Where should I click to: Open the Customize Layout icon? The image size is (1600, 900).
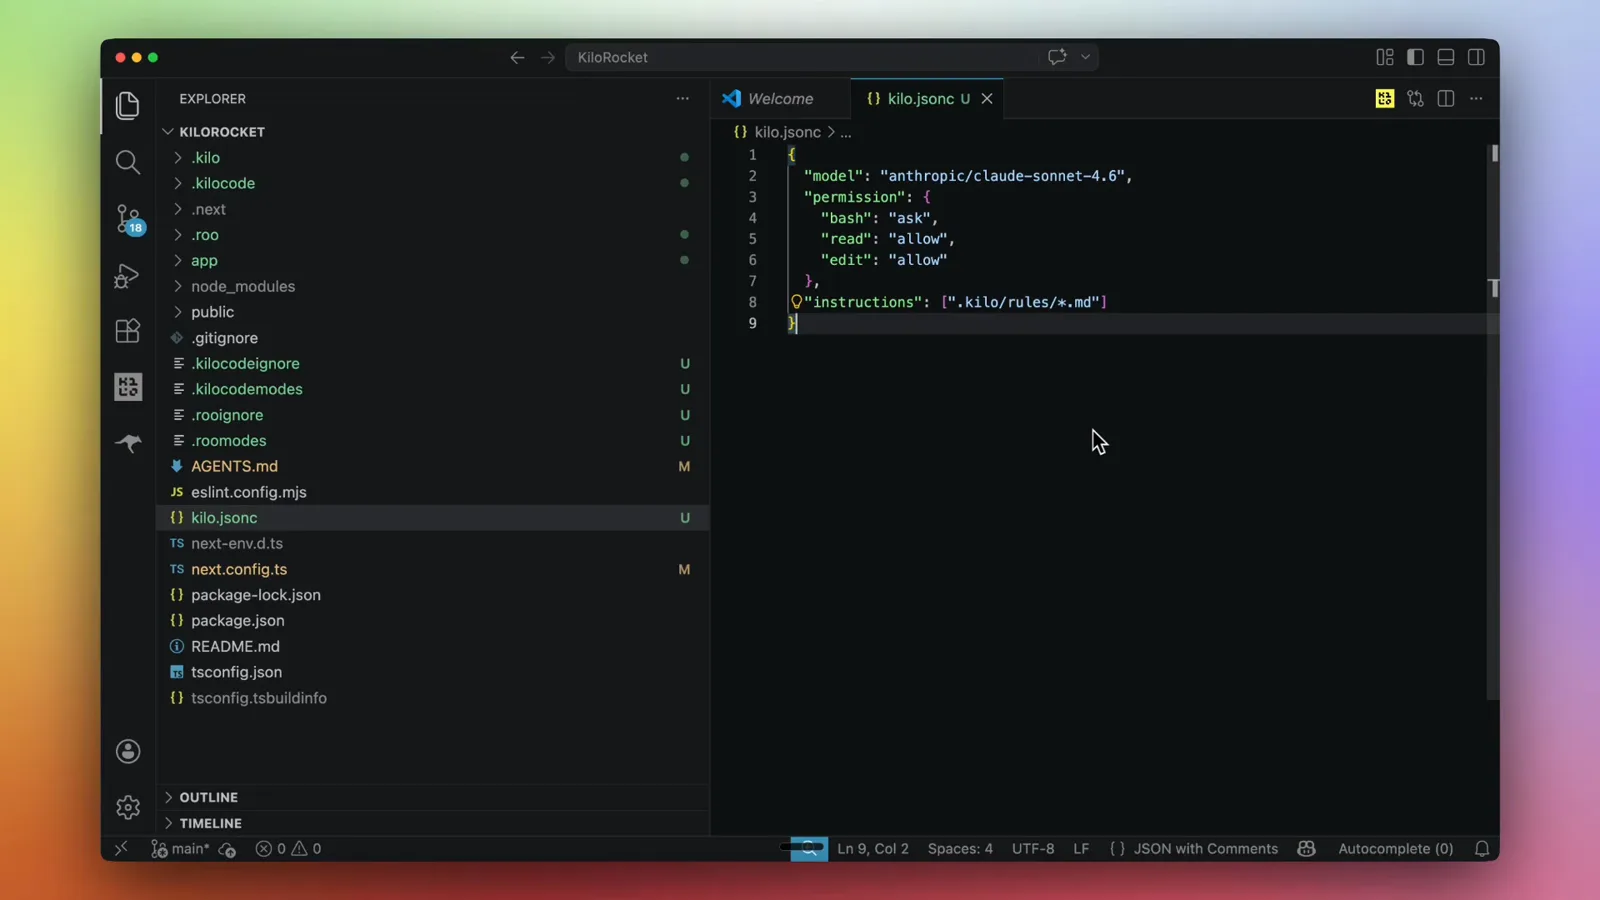tap(1385, 58)
